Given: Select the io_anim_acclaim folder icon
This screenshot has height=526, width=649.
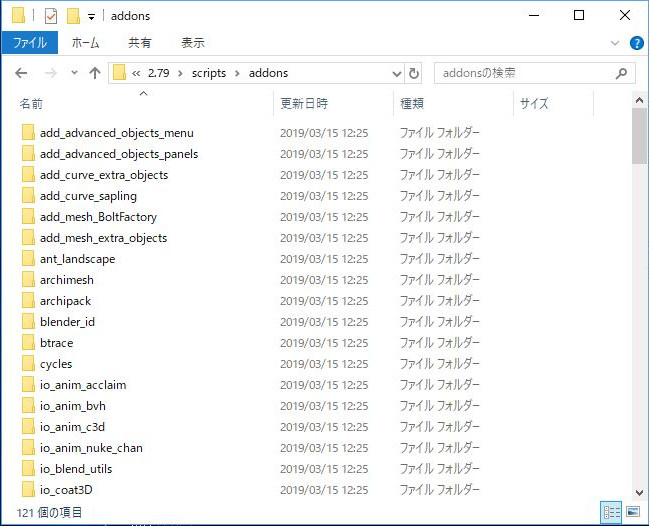Looking at the screenshot, I should tap(28, 385).
